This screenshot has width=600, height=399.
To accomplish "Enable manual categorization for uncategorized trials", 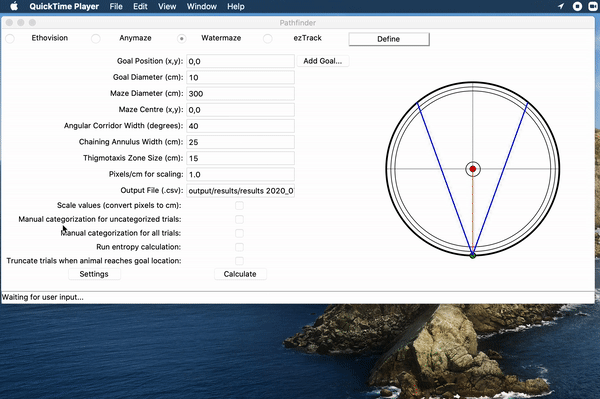I will [240, 219].
